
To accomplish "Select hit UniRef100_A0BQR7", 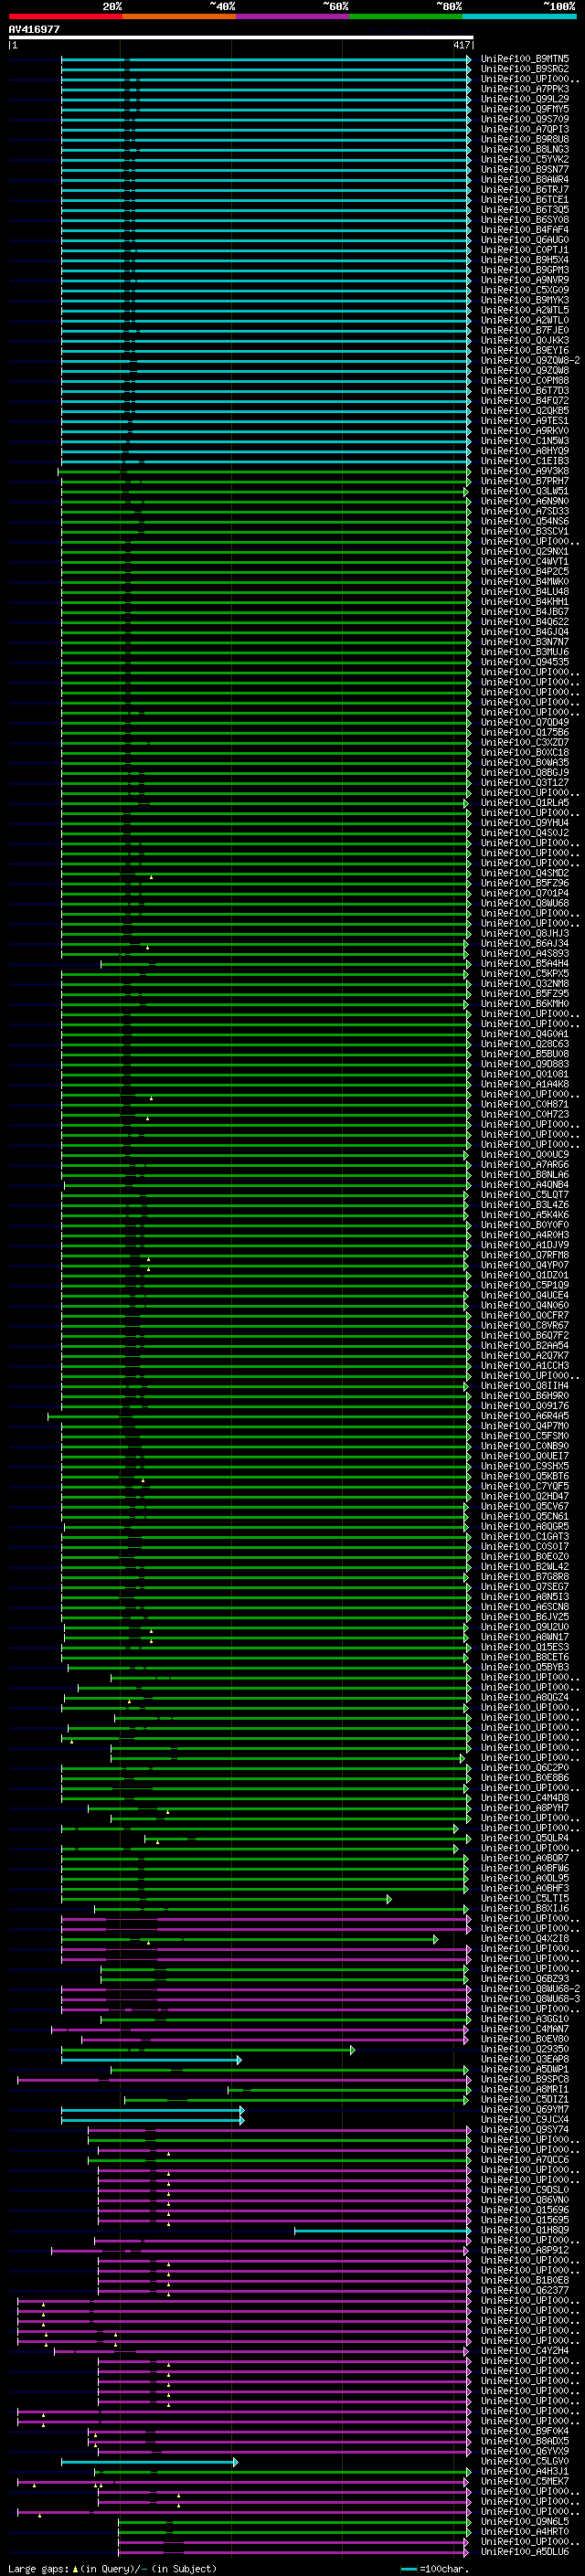I will click(525, 1859).
